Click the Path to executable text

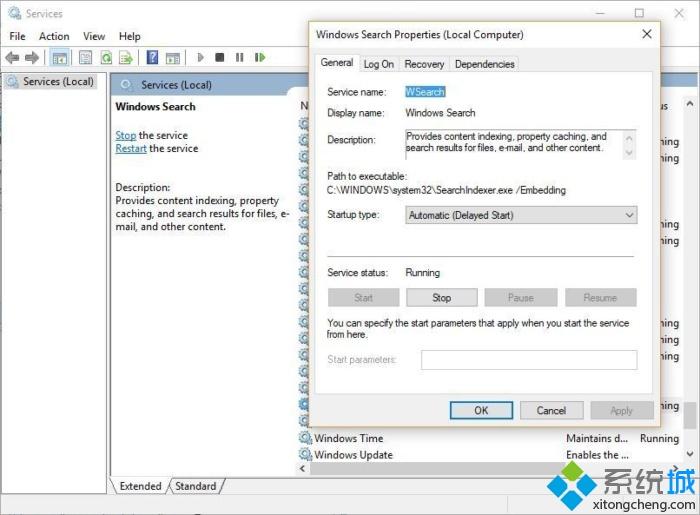pyautogui.click(x=446, y=190)
